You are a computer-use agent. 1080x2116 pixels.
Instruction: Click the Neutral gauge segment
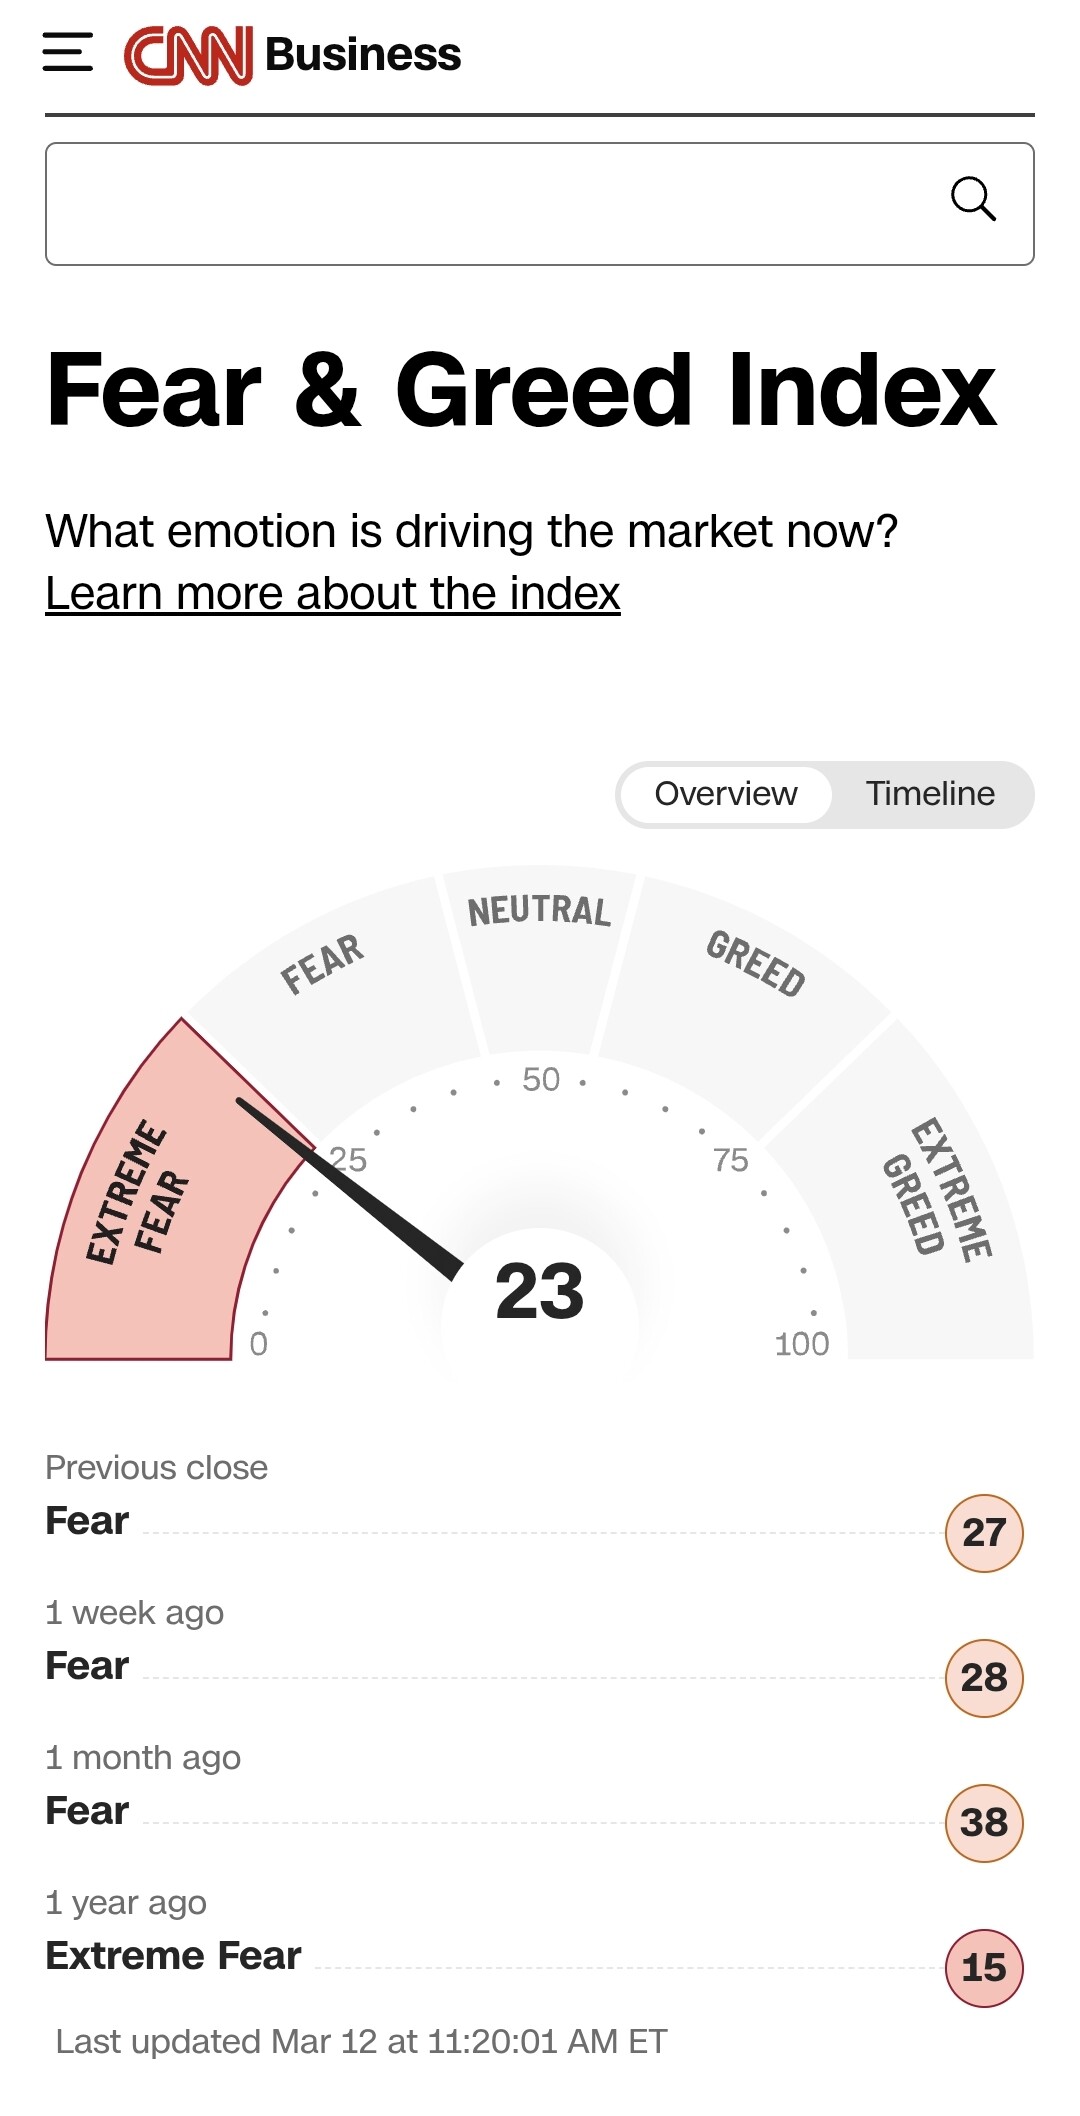coord(539,950)
